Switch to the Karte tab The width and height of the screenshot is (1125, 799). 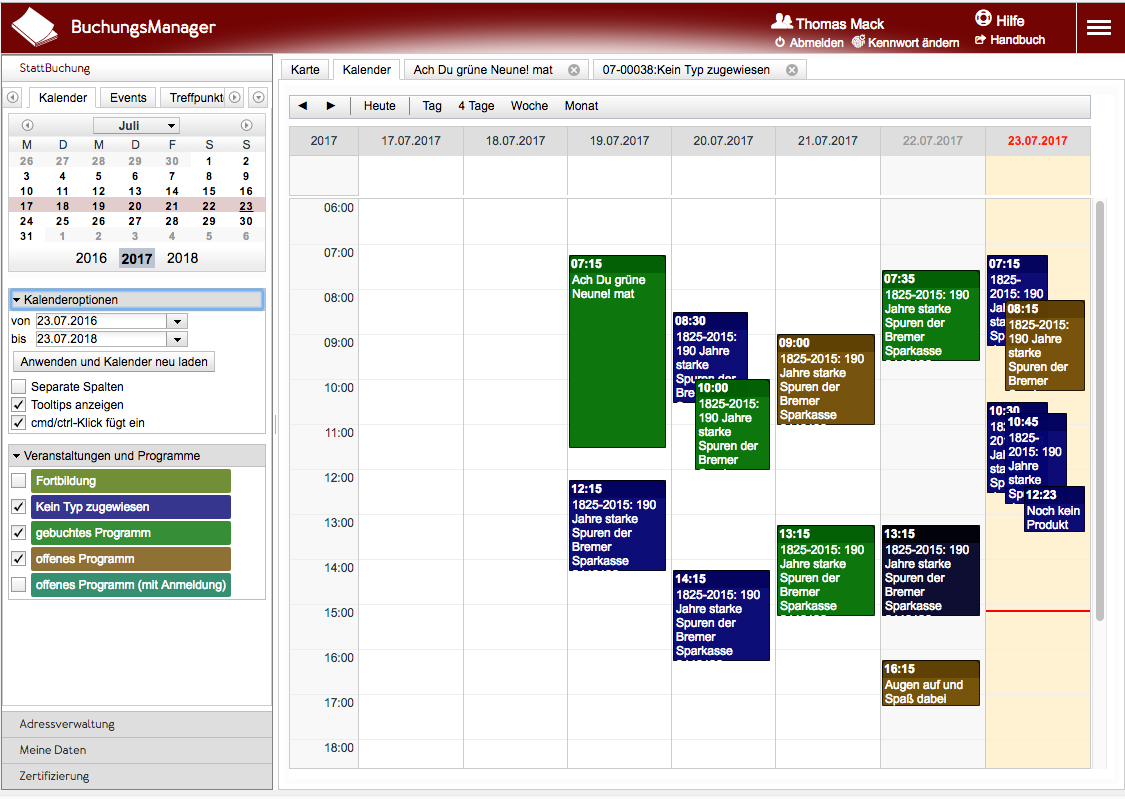(305, 70)
